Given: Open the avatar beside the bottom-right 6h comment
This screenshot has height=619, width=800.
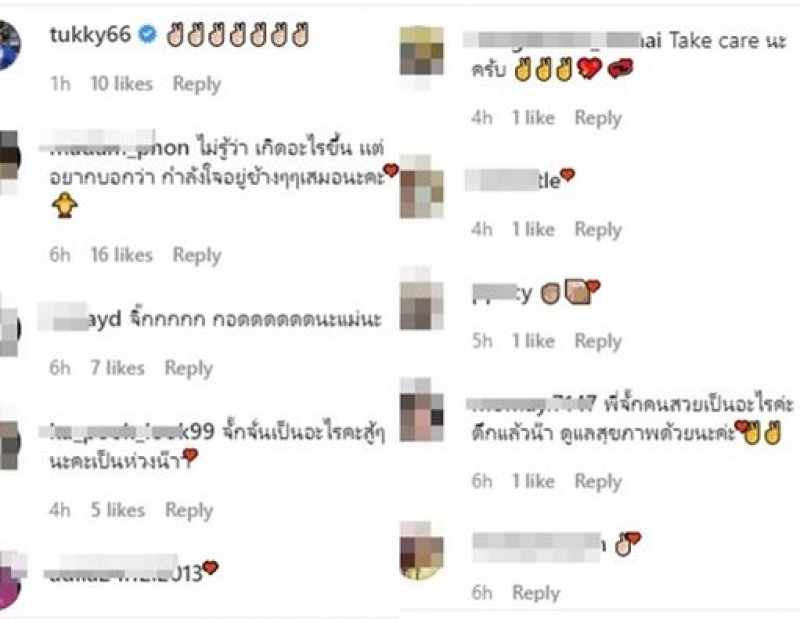Looking at the screenshot, I should pyautogui.click(x=421, y=551).
